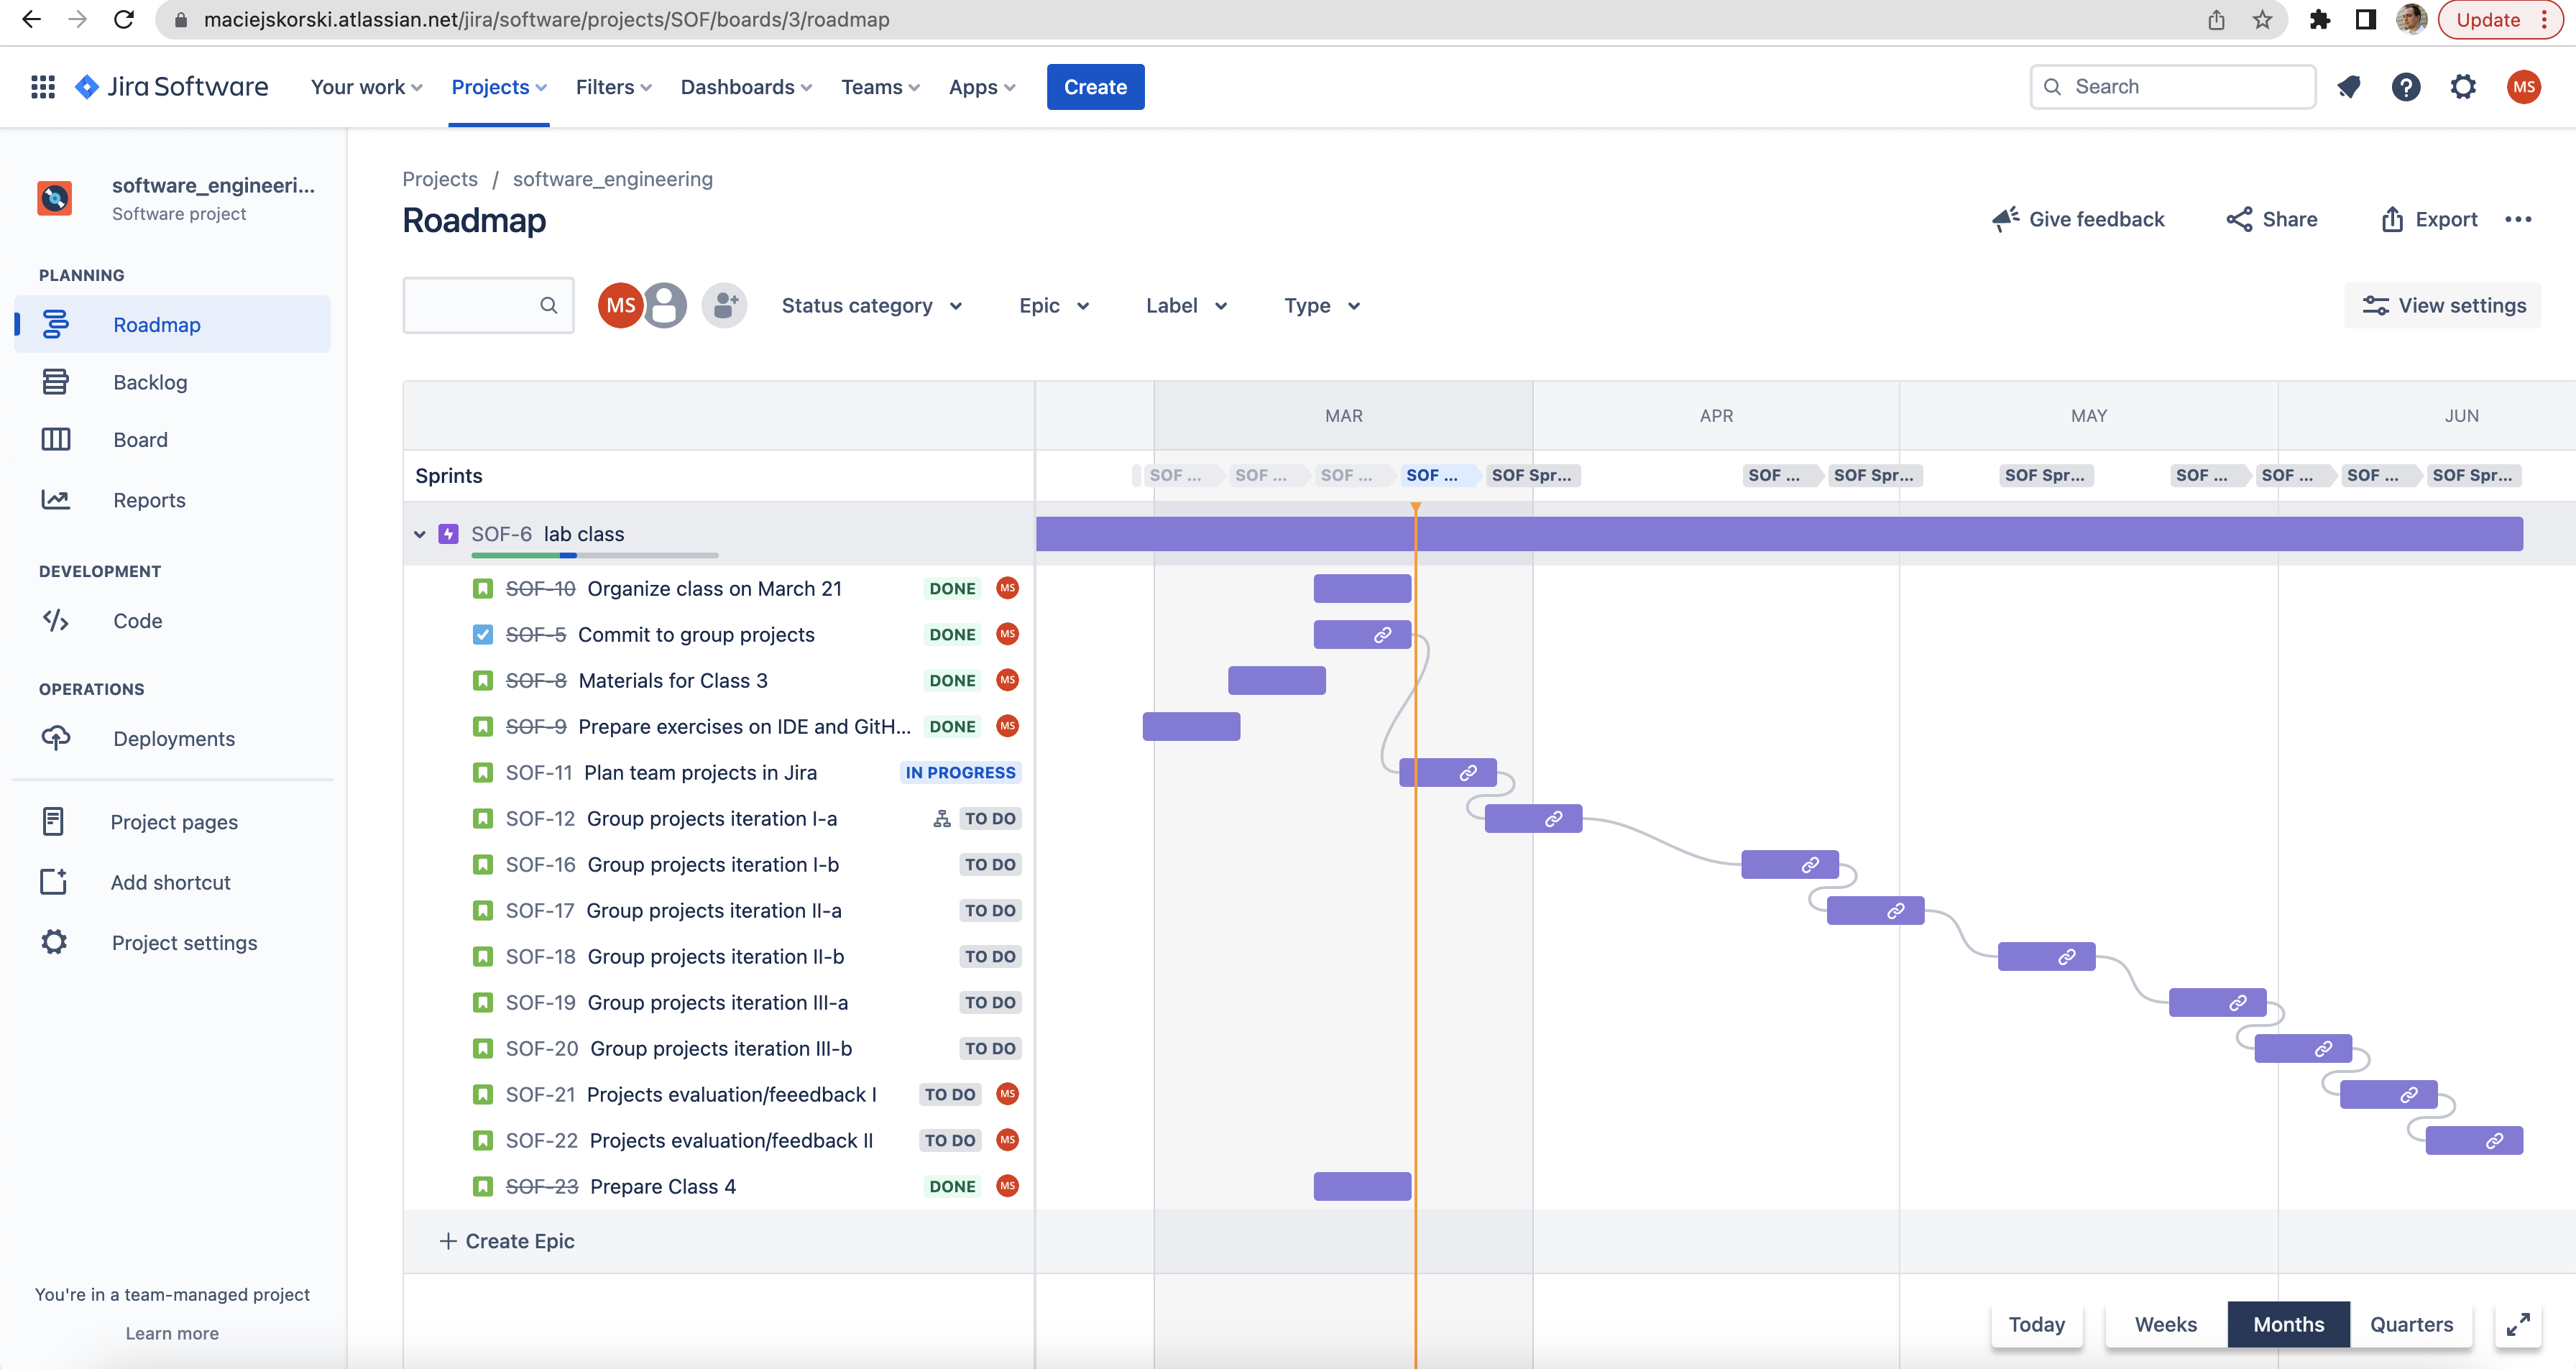
Task: Click the Reports icon in sidebar
Action: pos(55,499)
